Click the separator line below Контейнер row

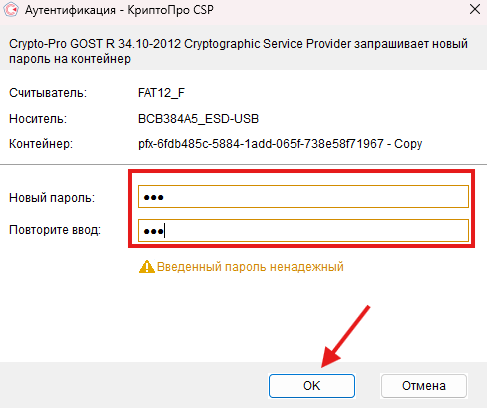[x=243, y=164]
